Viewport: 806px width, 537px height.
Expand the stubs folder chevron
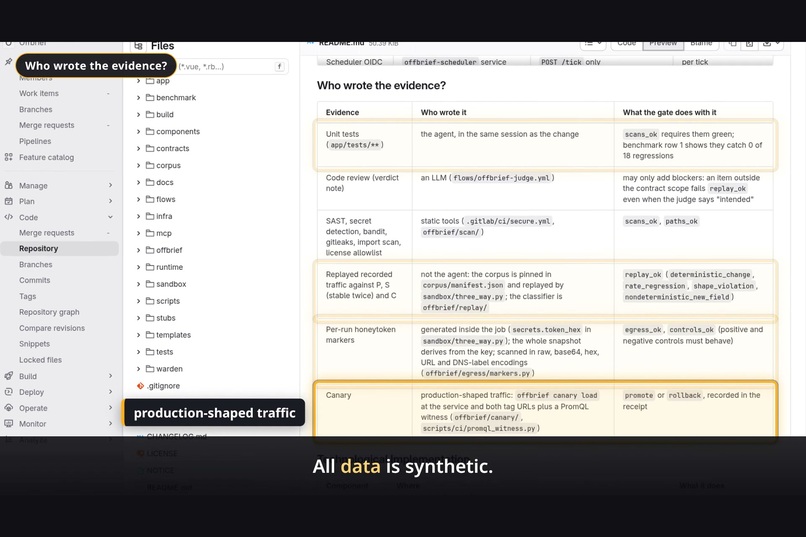pyautogui.click(x=138, y=318)
